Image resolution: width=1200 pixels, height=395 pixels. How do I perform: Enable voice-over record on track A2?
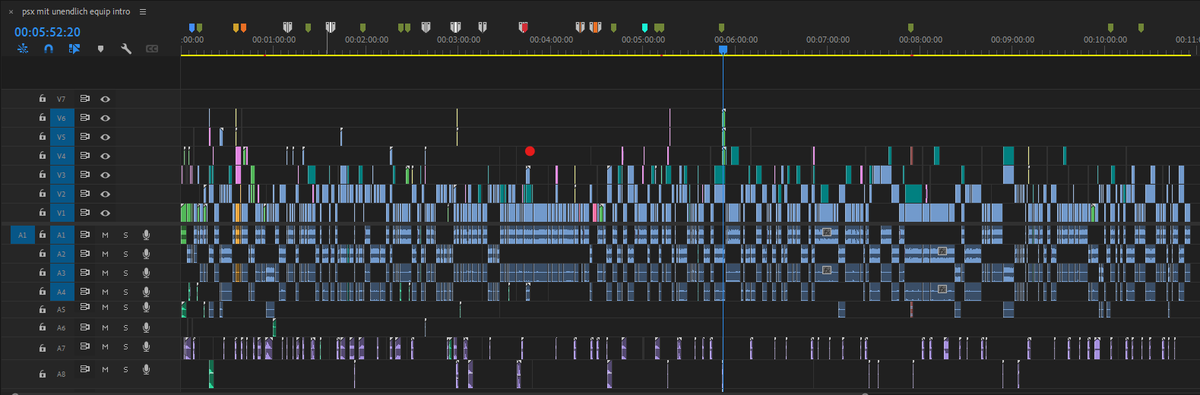(146, 253)
